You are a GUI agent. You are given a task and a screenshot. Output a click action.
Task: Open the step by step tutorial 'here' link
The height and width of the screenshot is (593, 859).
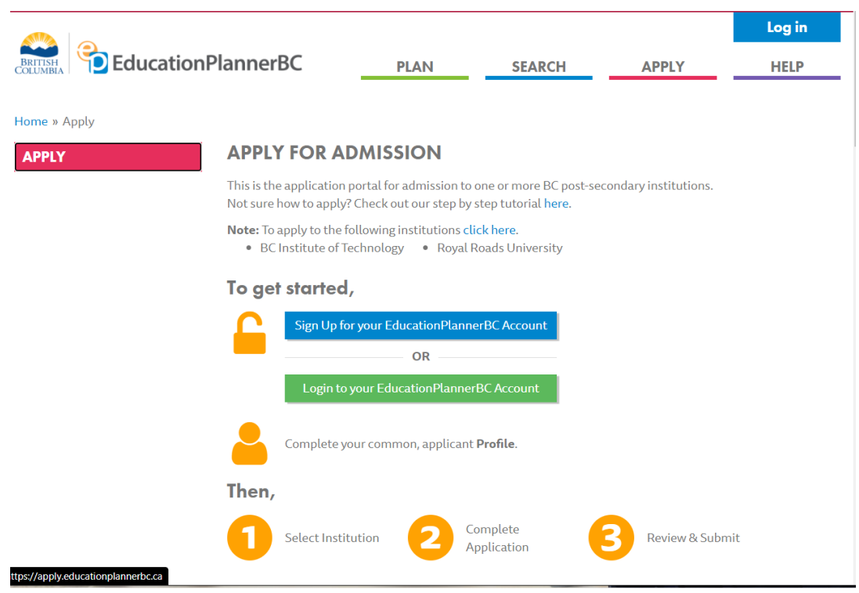coord(556,203)
